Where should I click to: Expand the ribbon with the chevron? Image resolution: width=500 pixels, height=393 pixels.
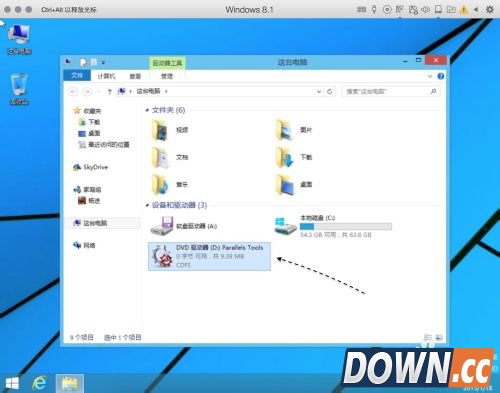430,76
